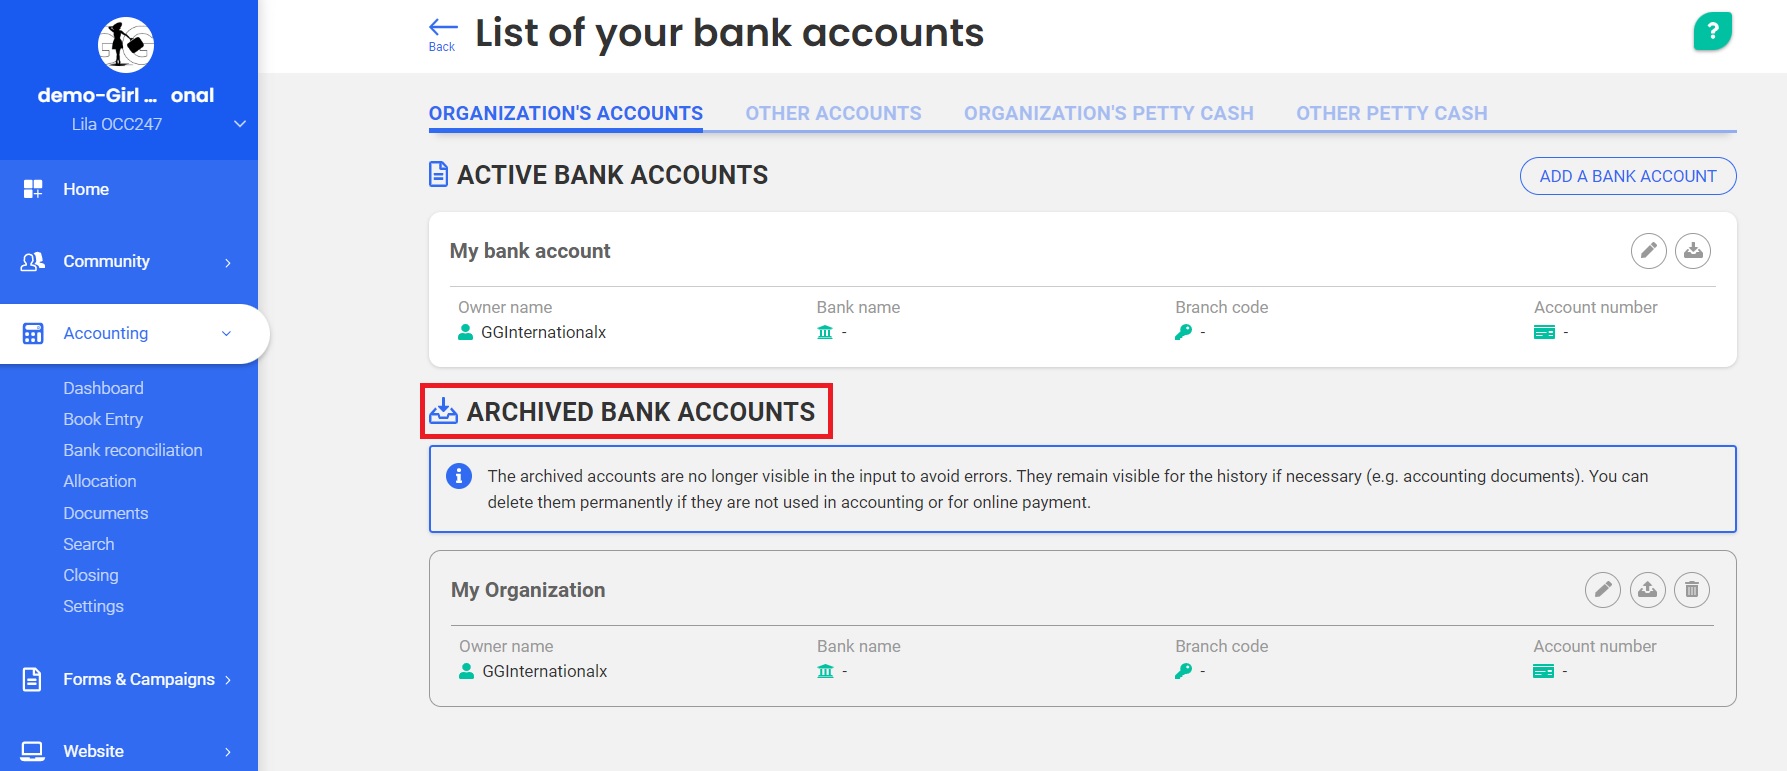Open the green help question mark
Image resolution: width=1787 pixels, height=771 pixels.
pos(1712,32)
